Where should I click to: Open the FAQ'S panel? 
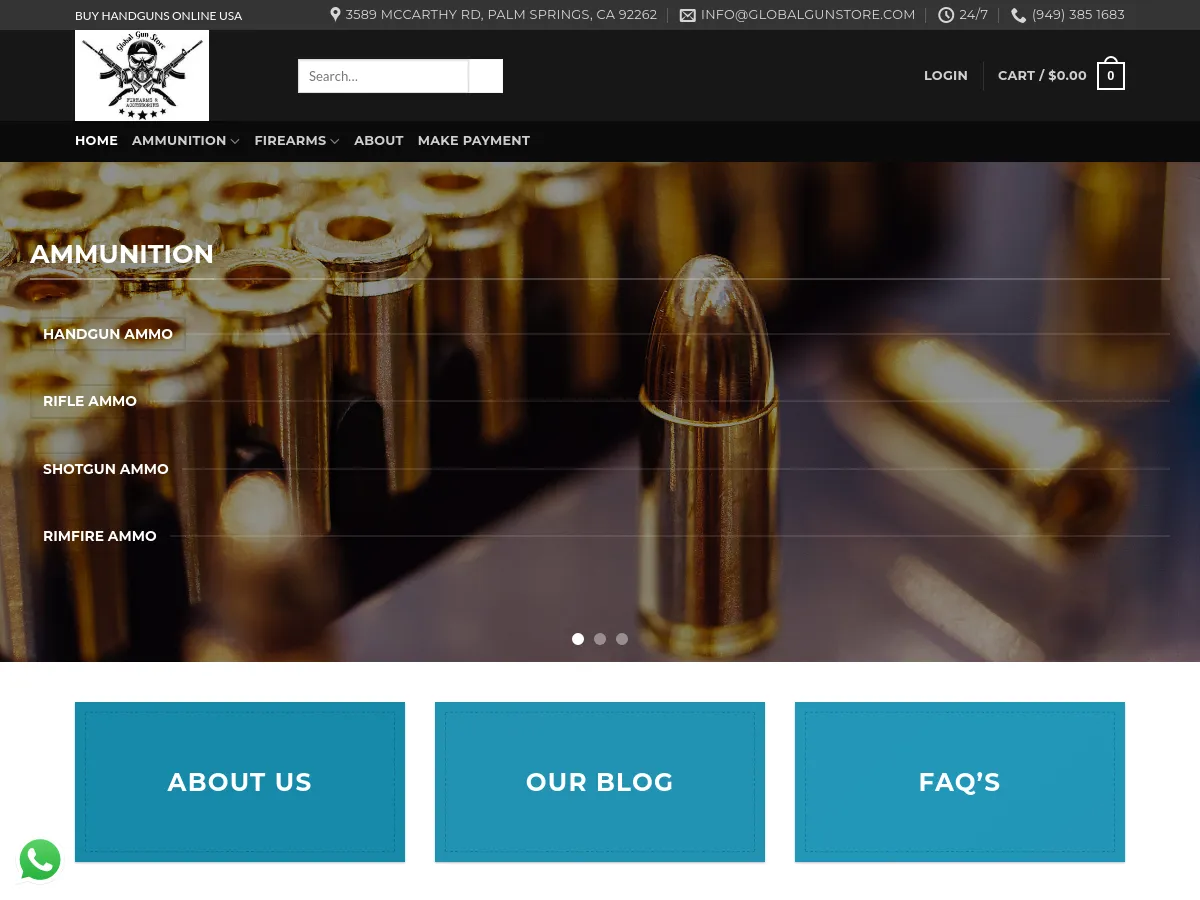click(x=959, y=782)
